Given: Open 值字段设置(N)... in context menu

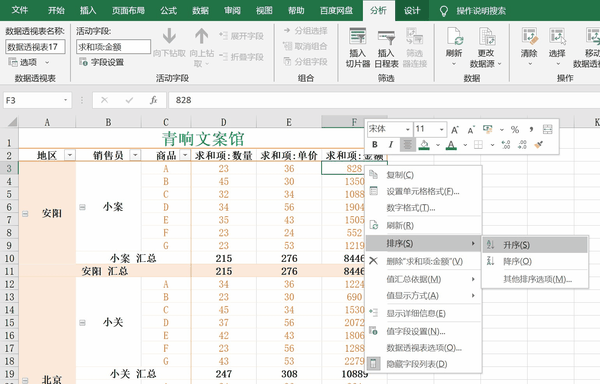Looking at the screenshot, I should [424, 331].
